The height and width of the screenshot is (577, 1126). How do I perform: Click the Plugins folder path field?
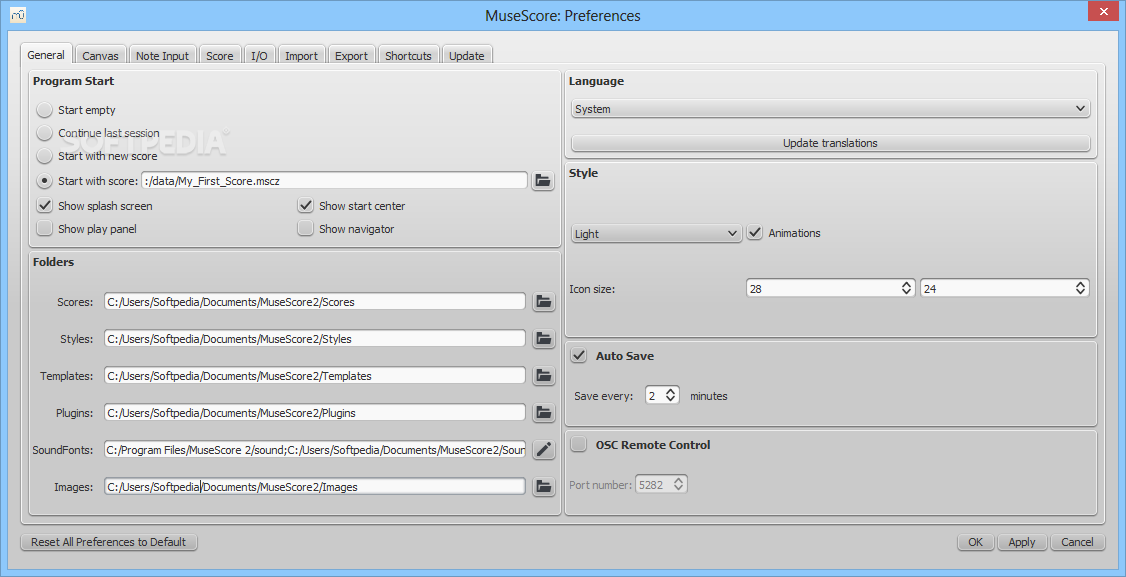pos(315,412)
